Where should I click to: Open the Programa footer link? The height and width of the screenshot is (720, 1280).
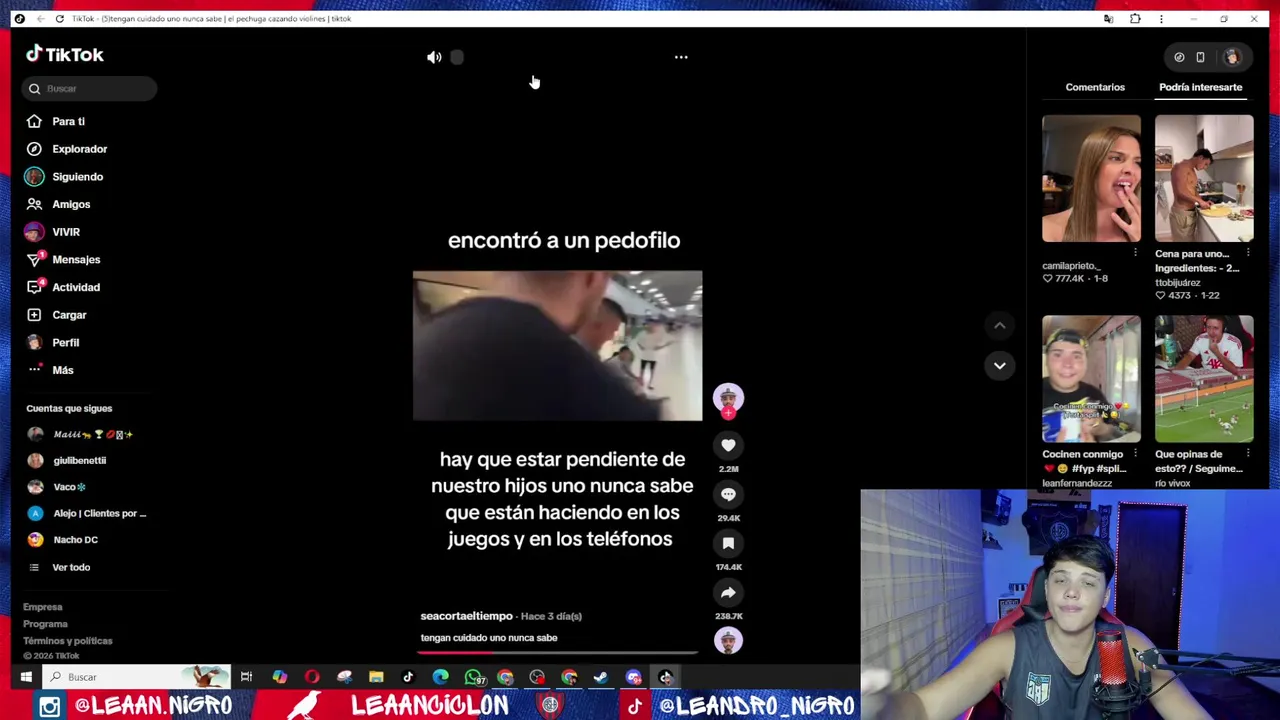pos(45,624)
